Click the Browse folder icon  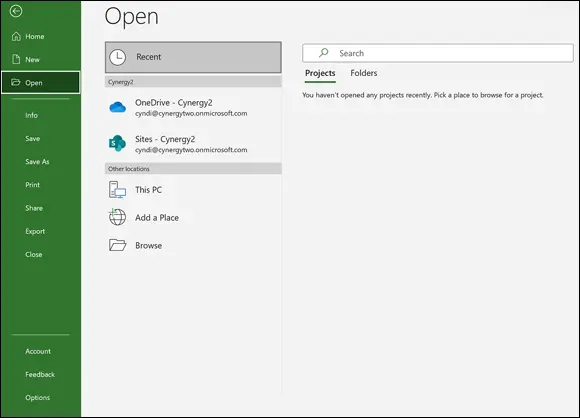pyautogui.click(x=118, y=245)
